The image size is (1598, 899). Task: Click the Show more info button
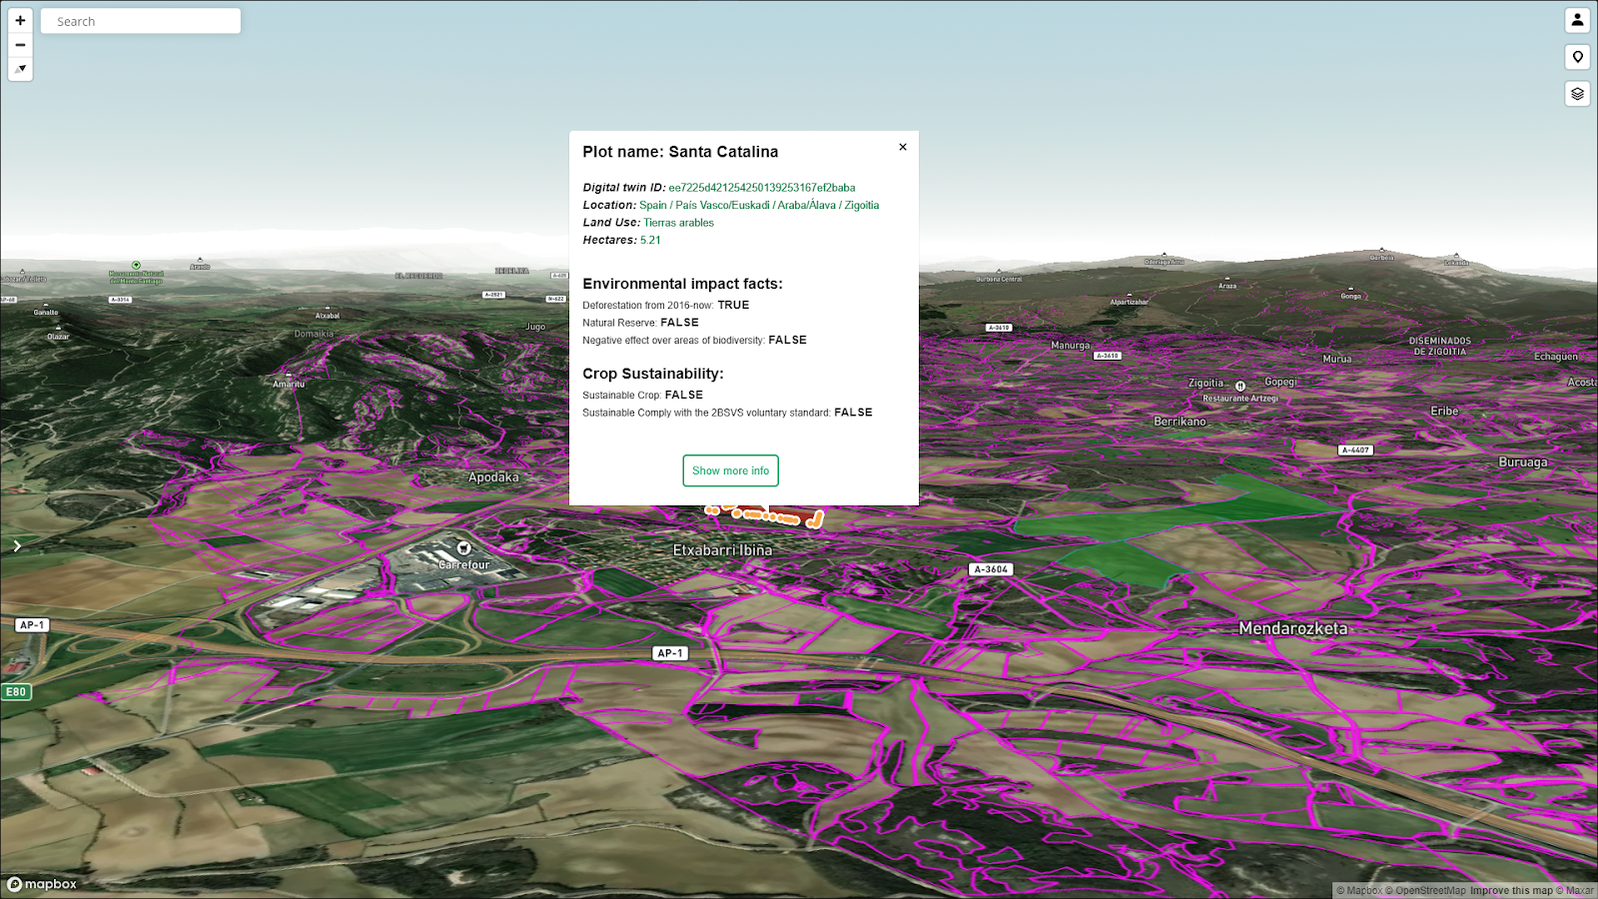731,471
